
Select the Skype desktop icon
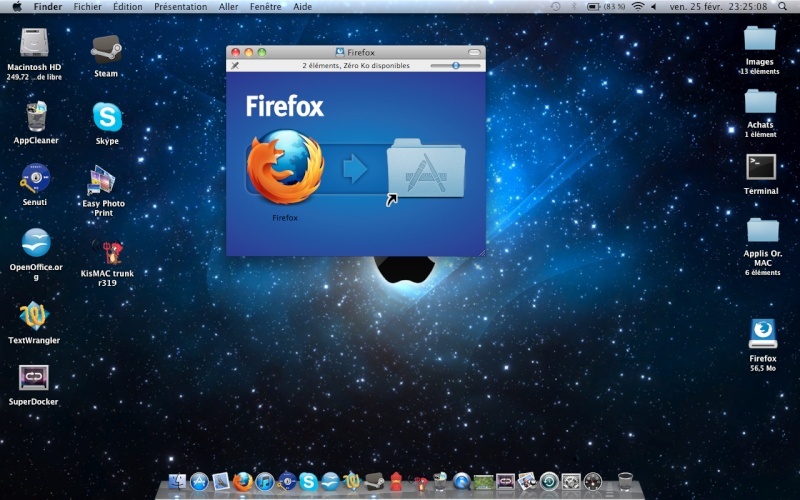click(107, 117)
